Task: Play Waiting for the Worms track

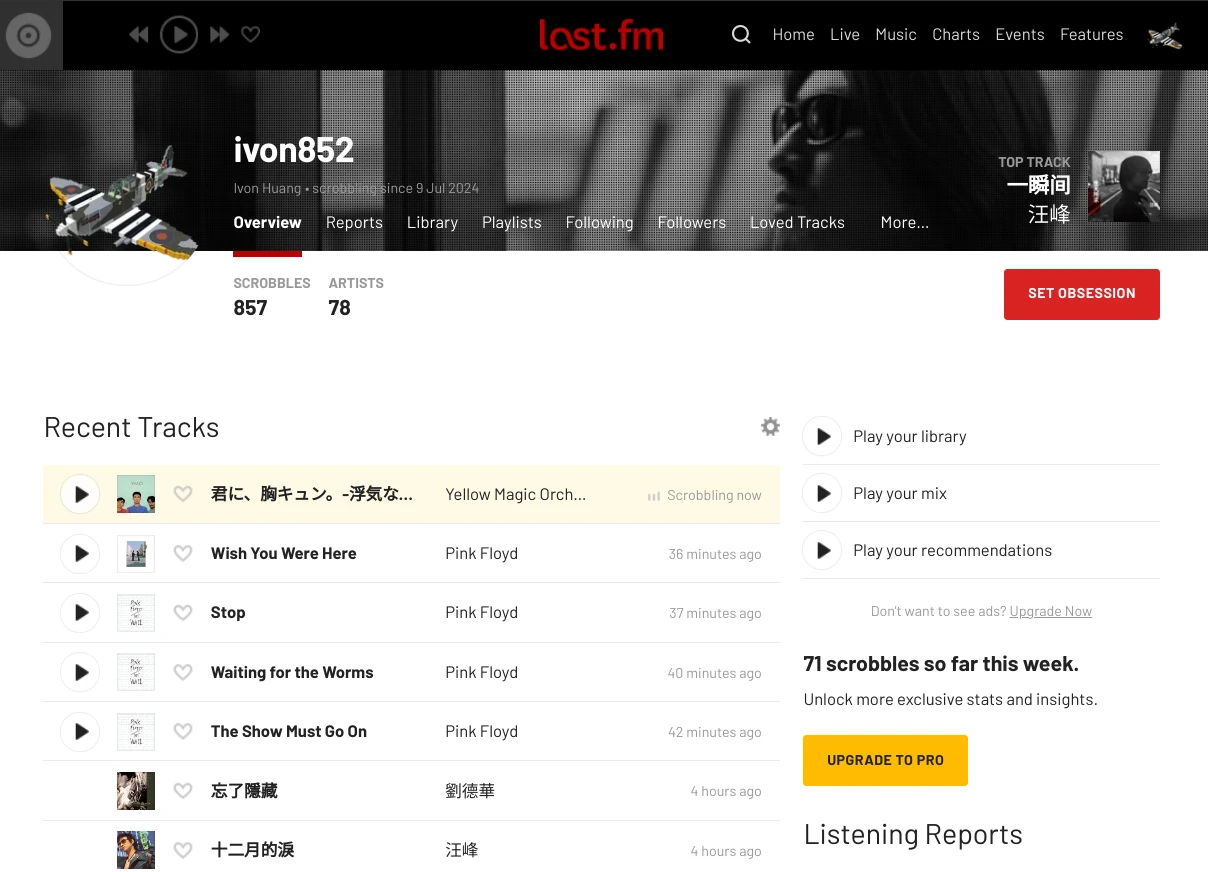Action: point(80,672)
